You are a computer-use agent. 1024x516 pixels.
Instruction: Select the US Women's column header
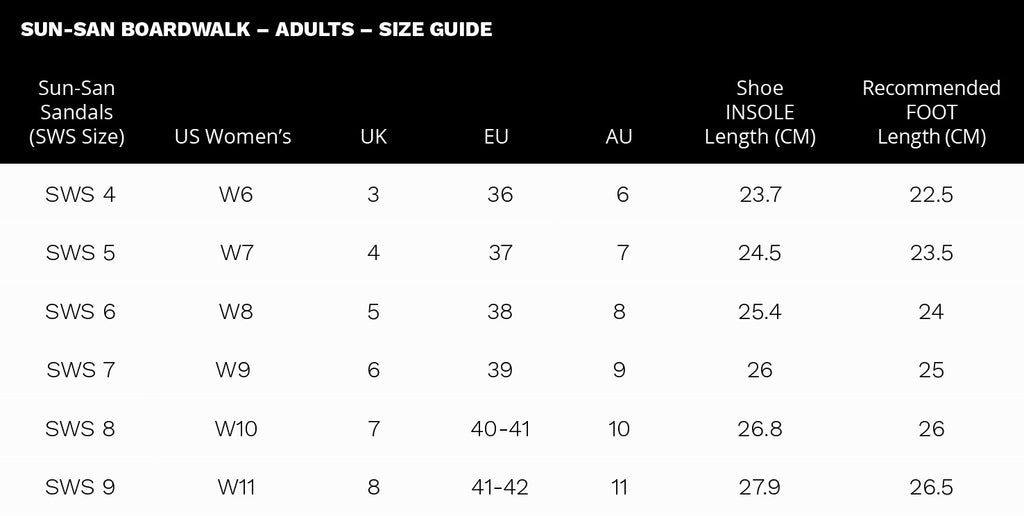pos(233,137)
